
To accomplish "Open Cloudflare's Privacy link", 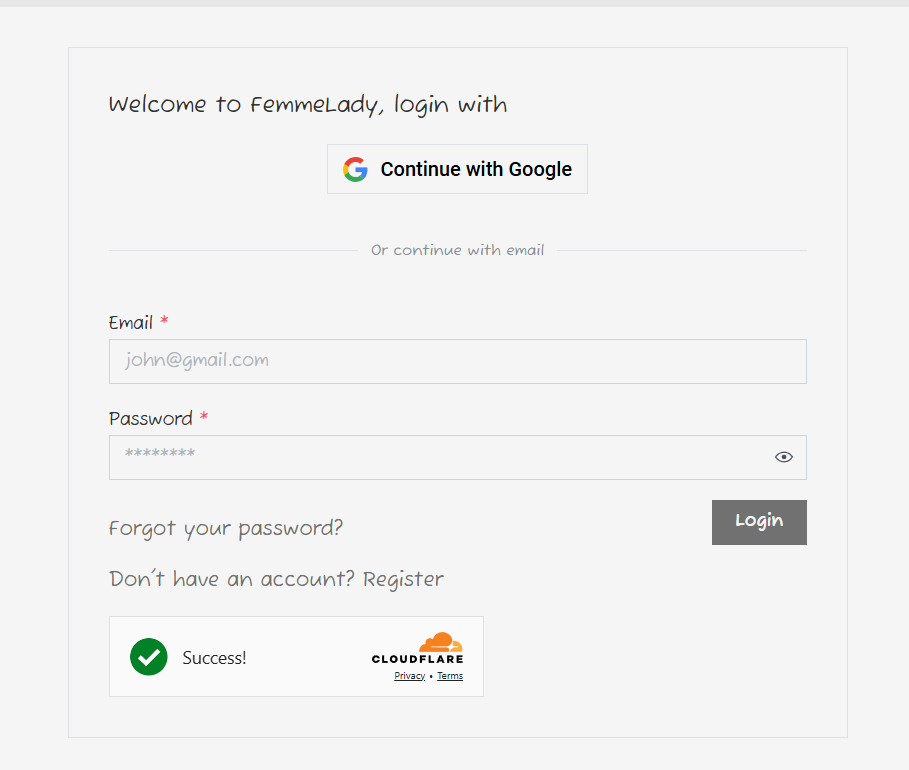I will pos(409,675).
